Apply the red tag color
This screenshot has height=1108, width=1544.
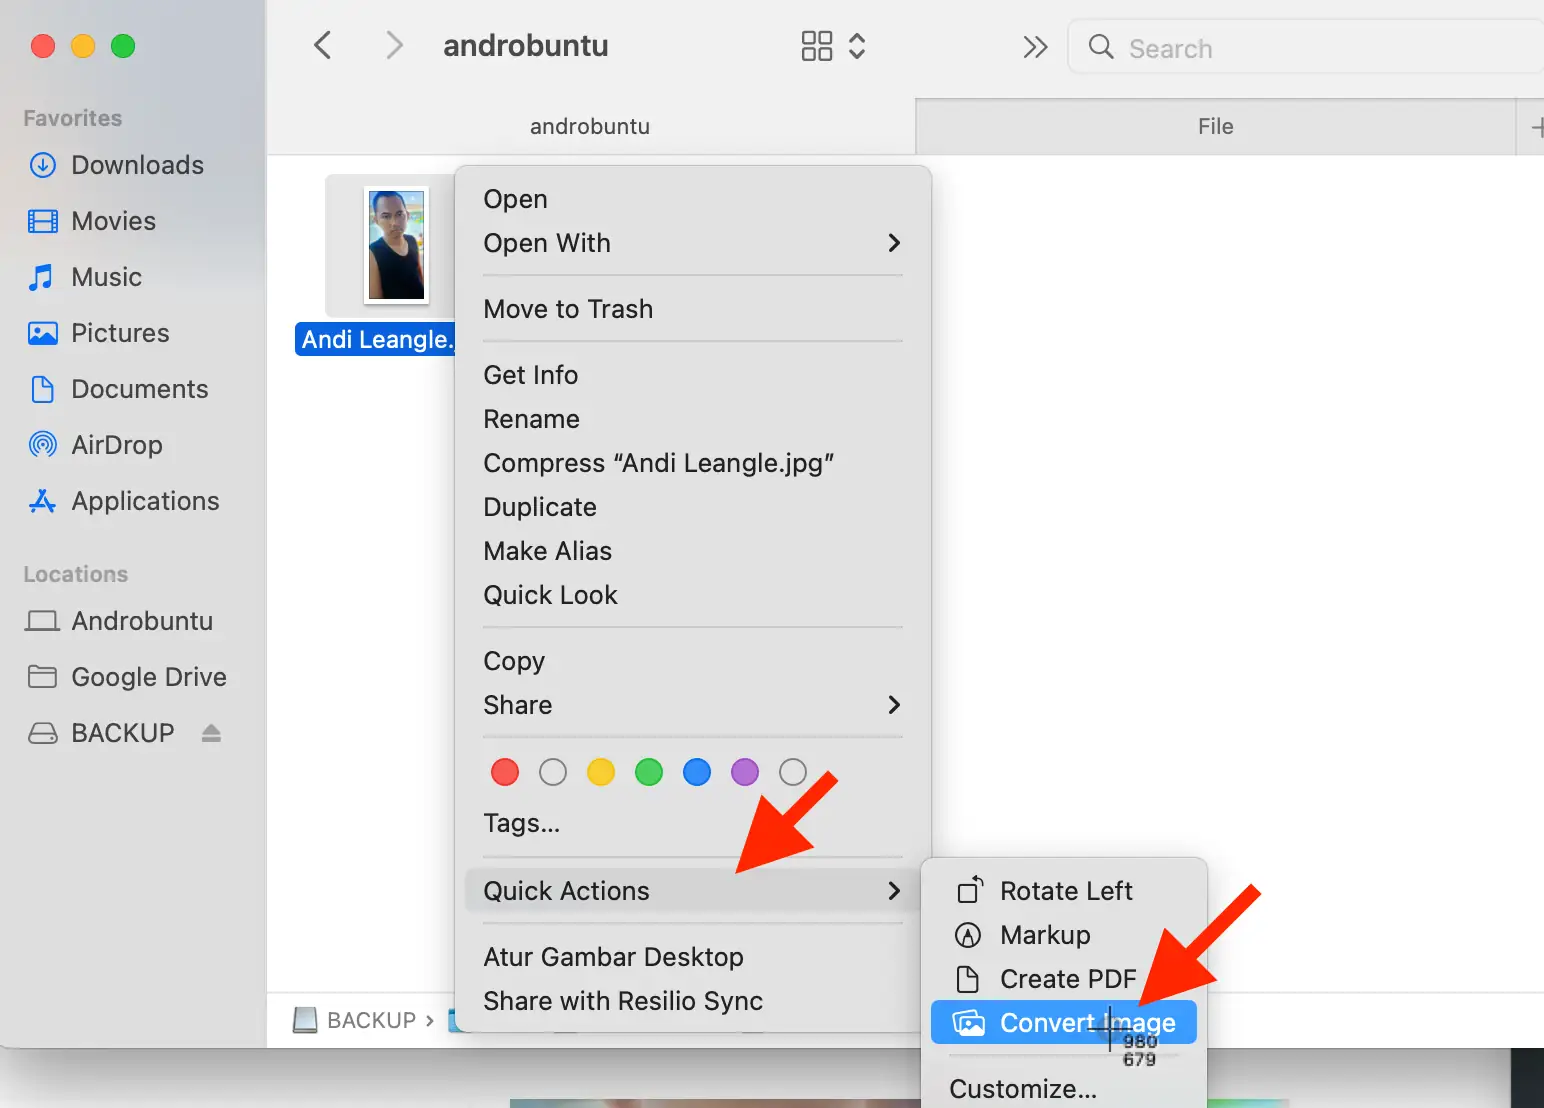[505, 771]
